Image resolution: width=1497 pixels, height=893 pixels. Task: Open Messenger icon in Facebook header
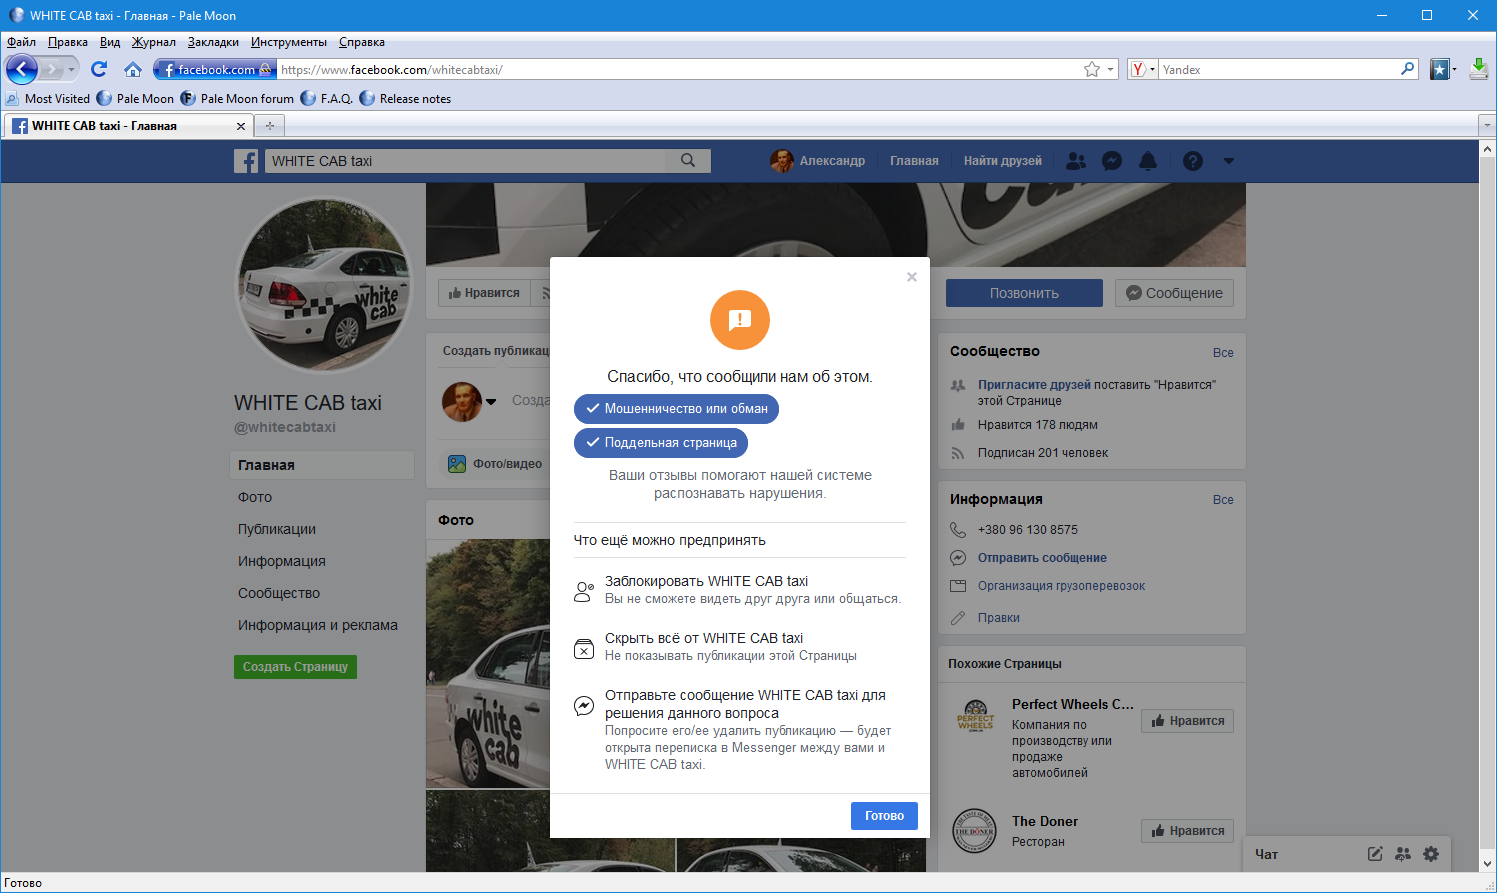[x=1112, y=161]
